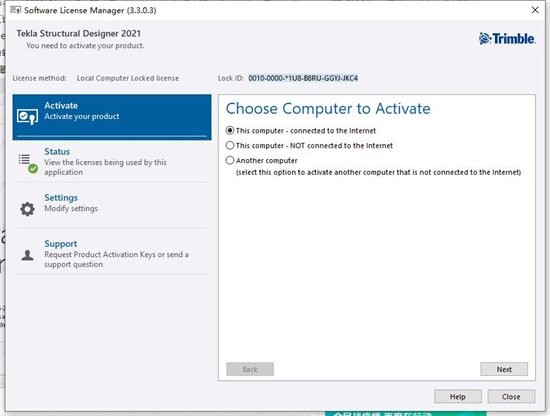The height and width of the screenshot is (416, 550).
Task: Click the Activate license key icon
Action: [x=27, y=117]
